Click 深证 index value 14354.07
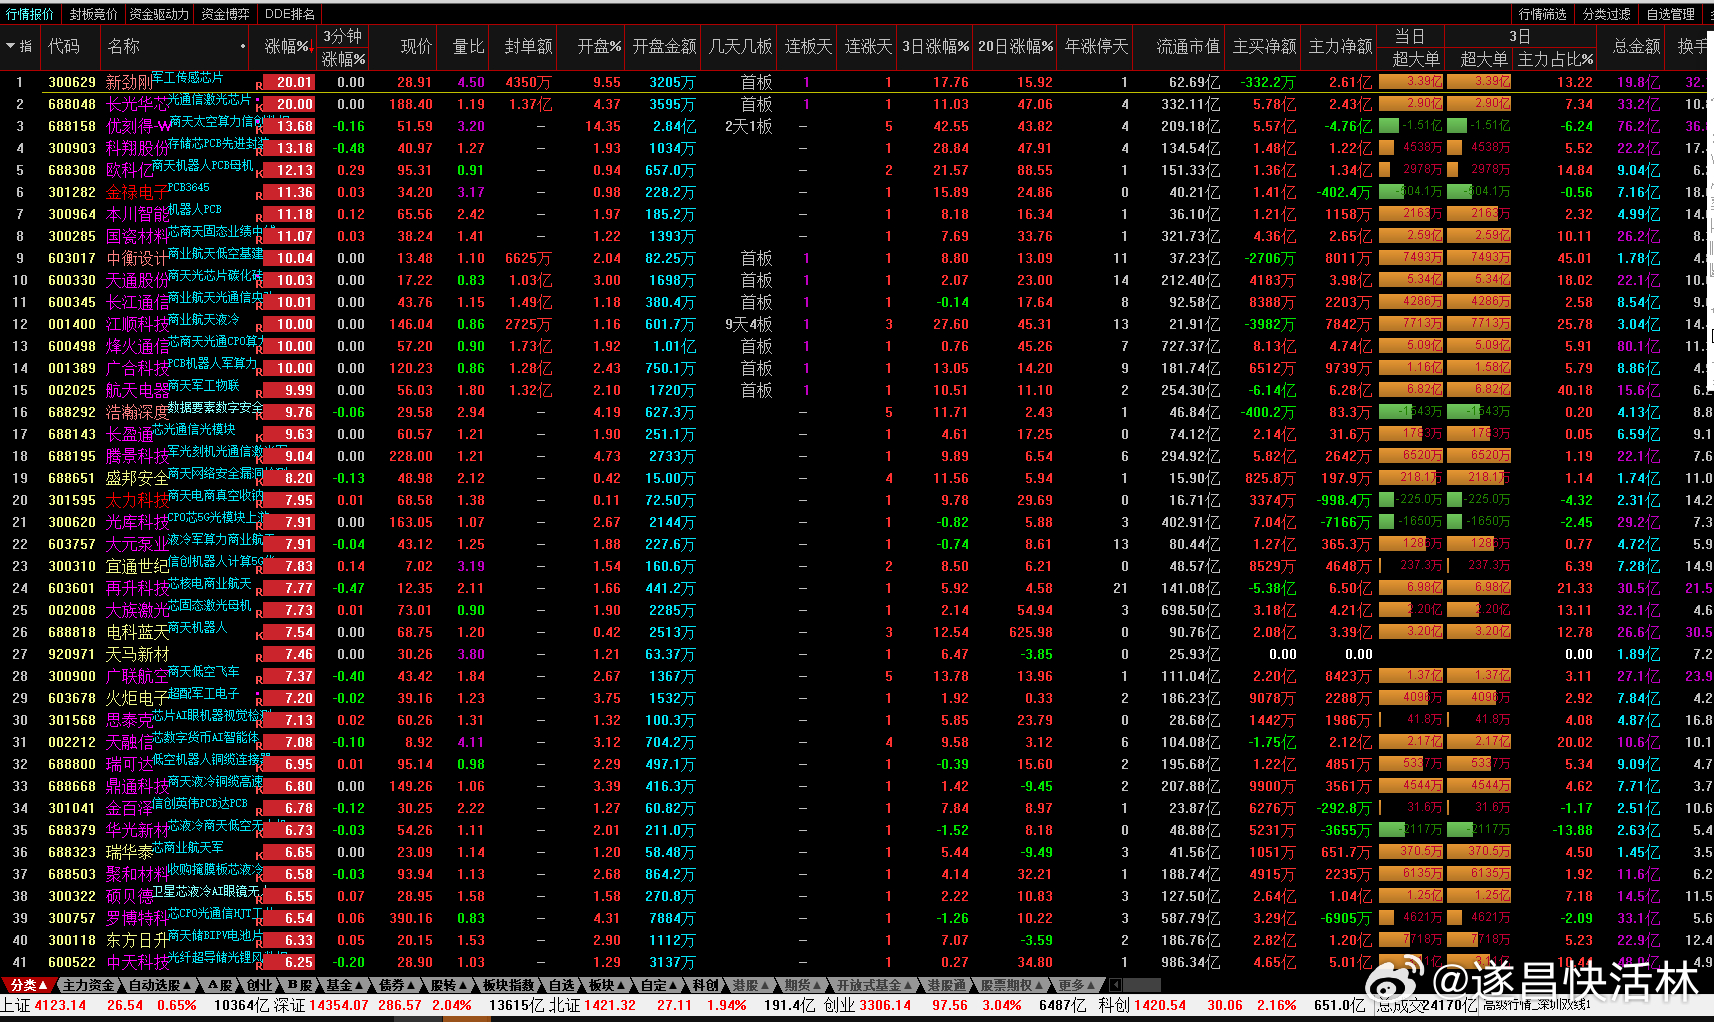The height and width of the screenshot is (1022, 1714). pyautogui.click(x=339, y=1005)
